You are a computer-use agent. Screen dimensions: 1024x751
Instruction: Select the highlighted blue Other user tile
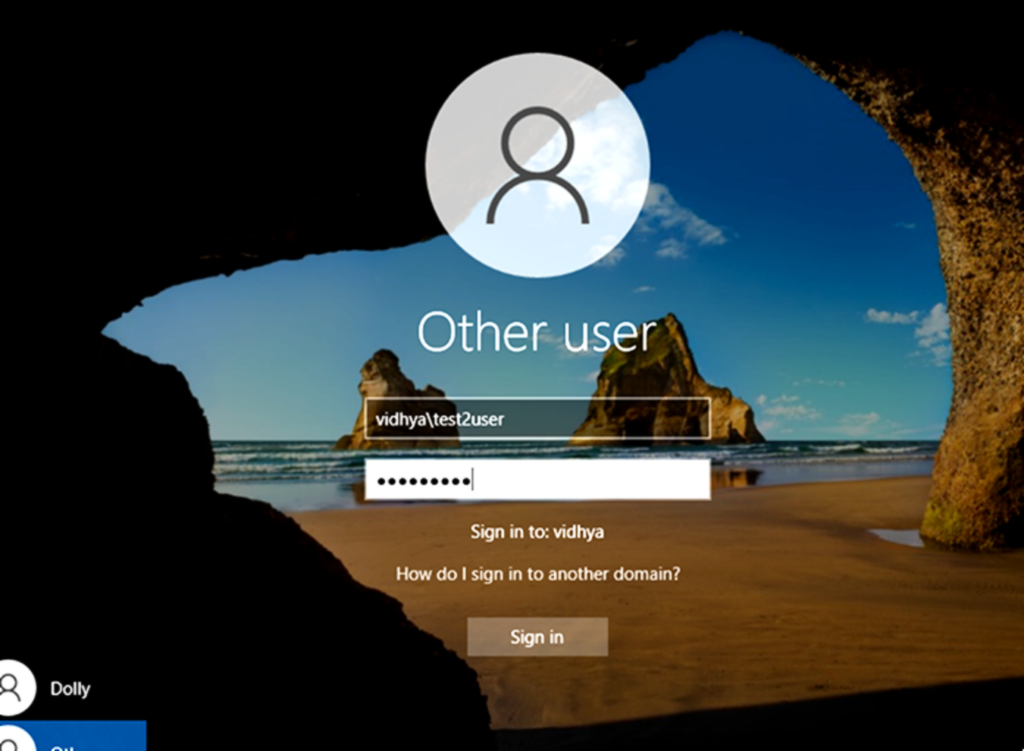[73, 736]
